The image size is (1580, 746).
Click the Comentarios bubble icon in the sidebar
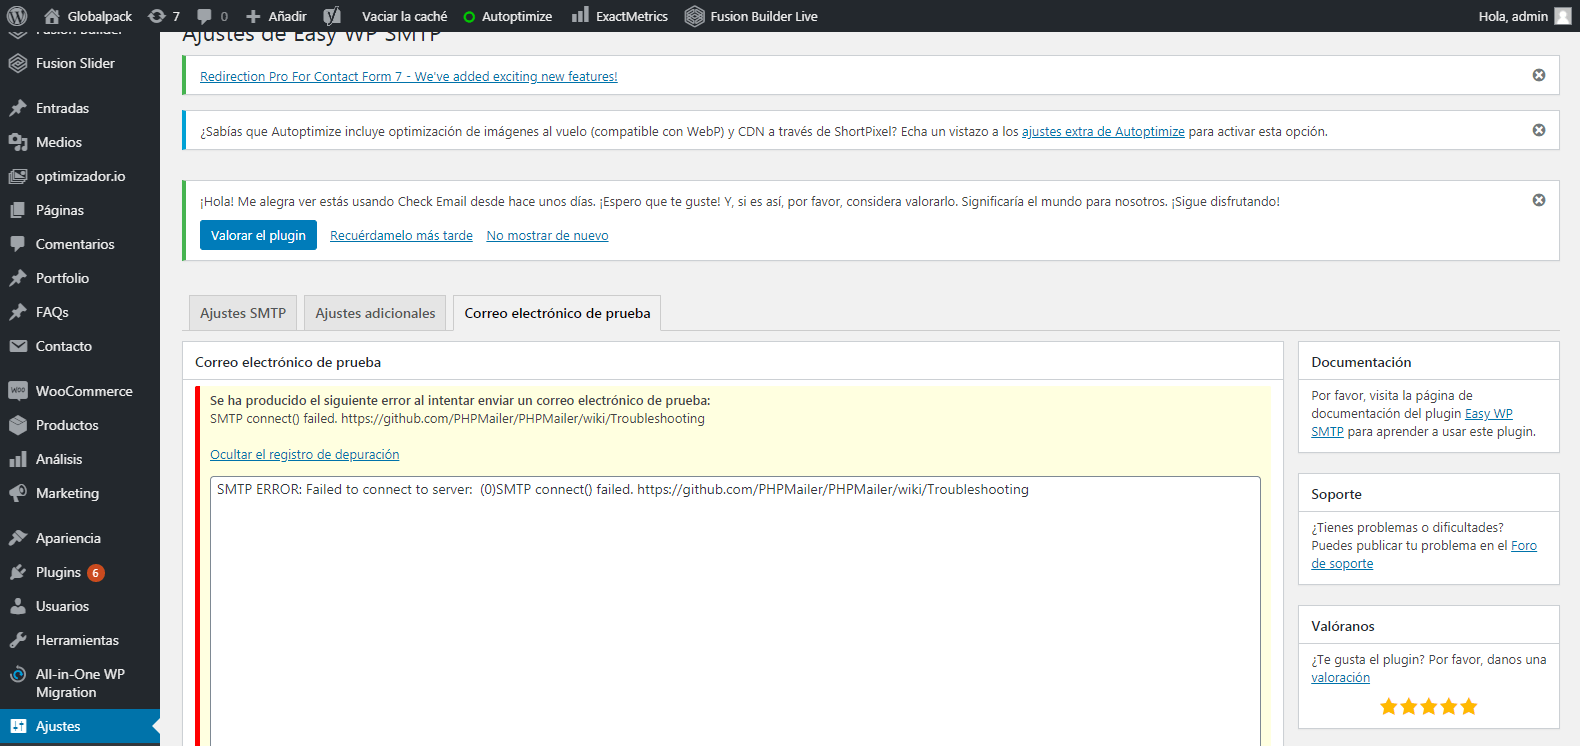(18, 244)
